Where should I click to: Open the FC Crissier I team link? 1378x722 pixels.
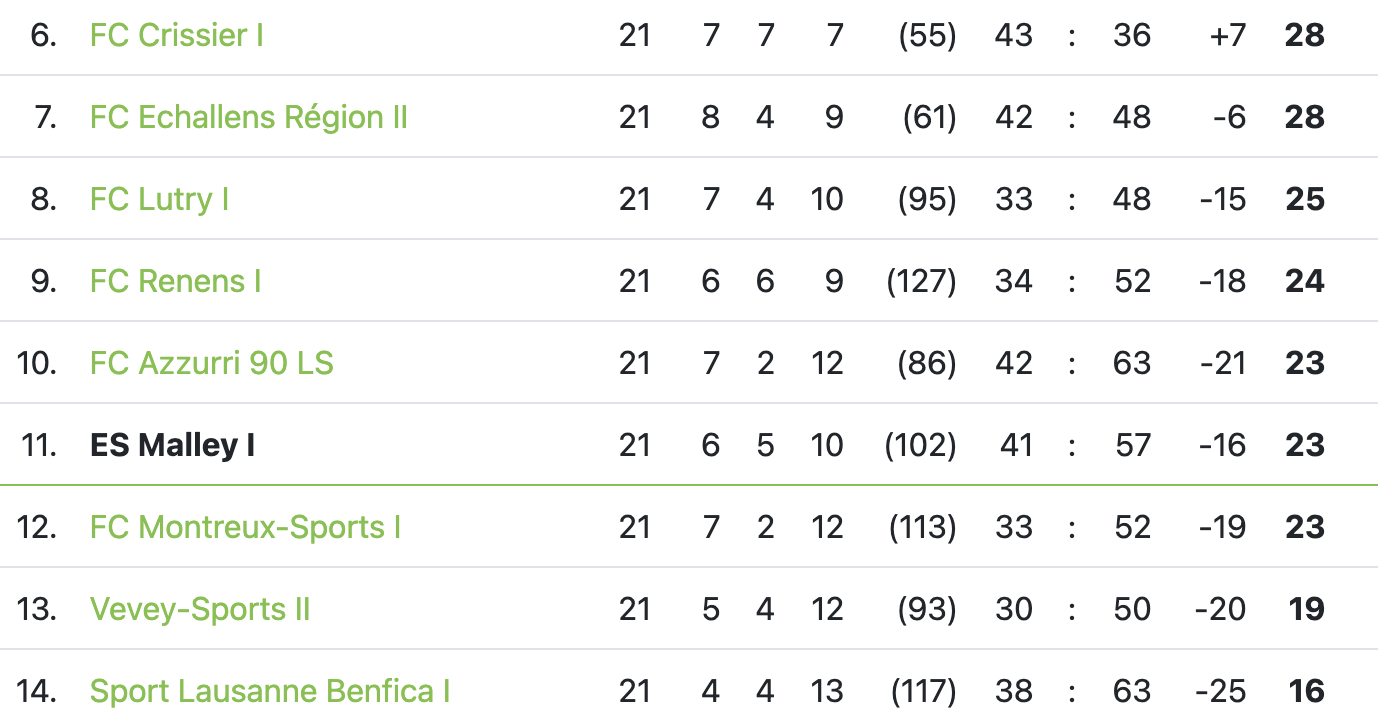click(177, 35)
